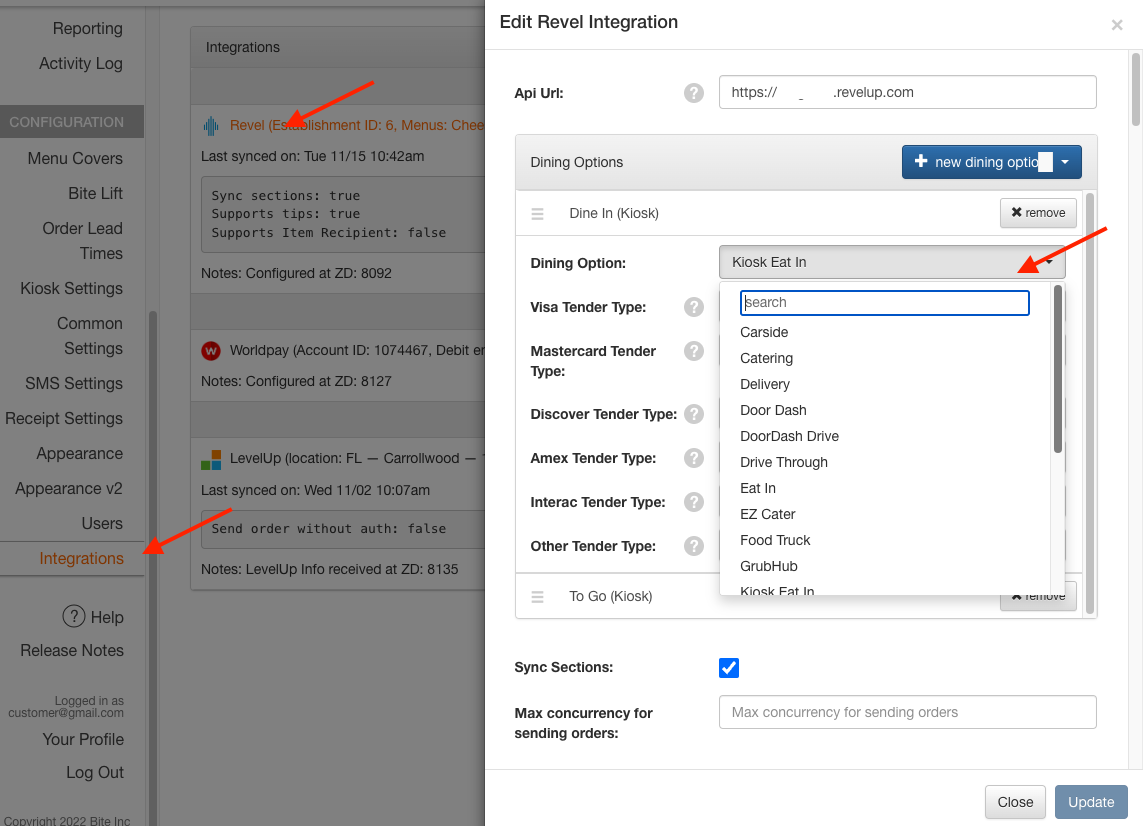Image resolution: width=1143 pixels, height=826 pixels.
Task: Click the Visa Tender Type help icon
Action: pyautogui.click(x=693, y=307)
